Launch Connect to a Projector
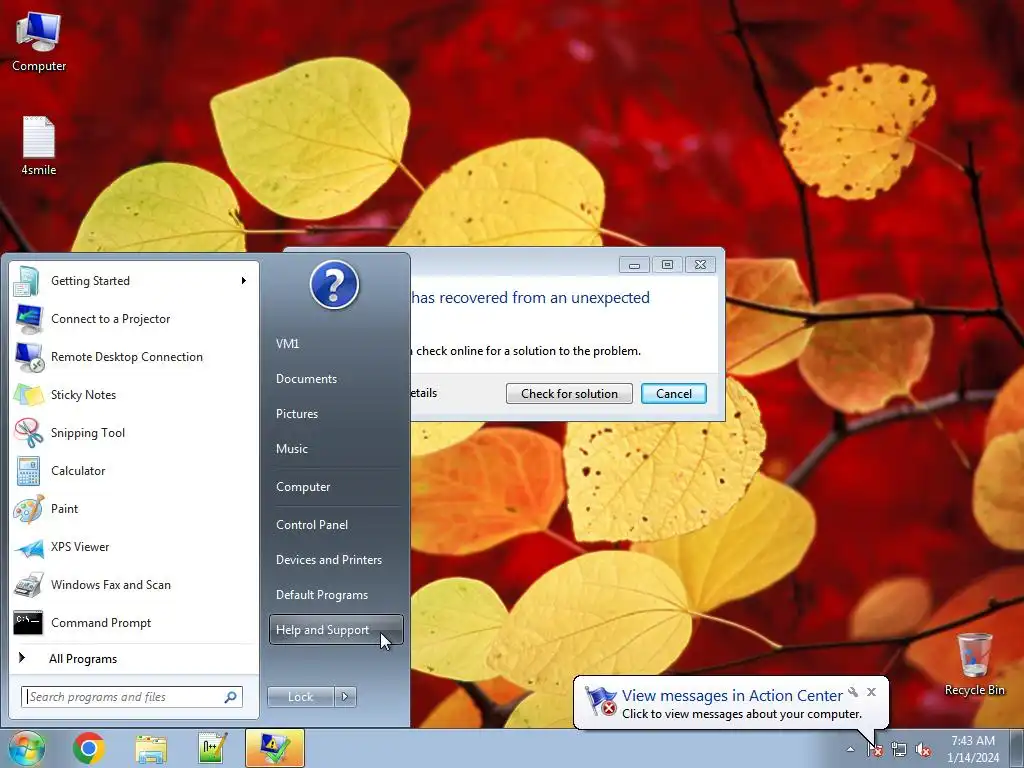This screenshot has width=1024, height=768. [133, 319]
